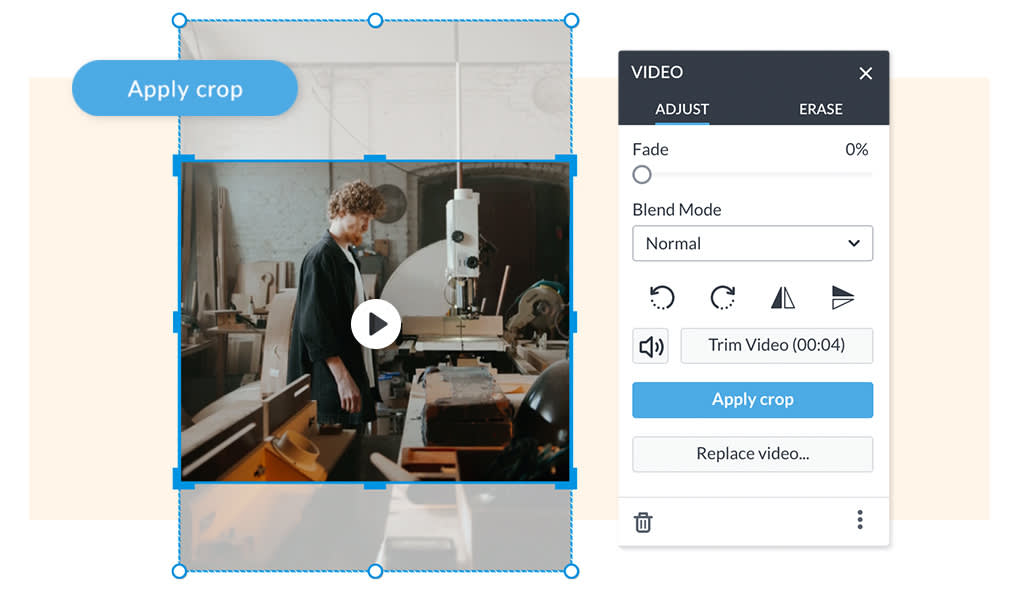Click the top-right round selection handle
The height and width of the screenshot is (593, 1021).
571,20
